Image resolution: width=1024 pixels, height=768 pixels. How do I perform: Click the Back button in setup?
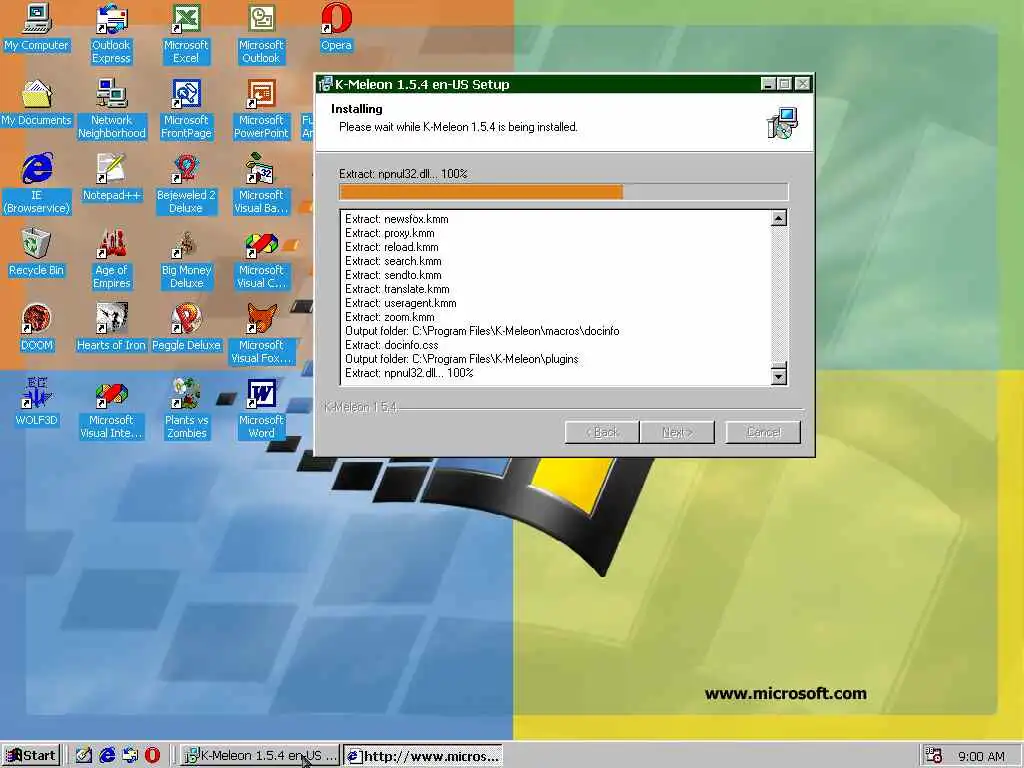pos(601,432)
